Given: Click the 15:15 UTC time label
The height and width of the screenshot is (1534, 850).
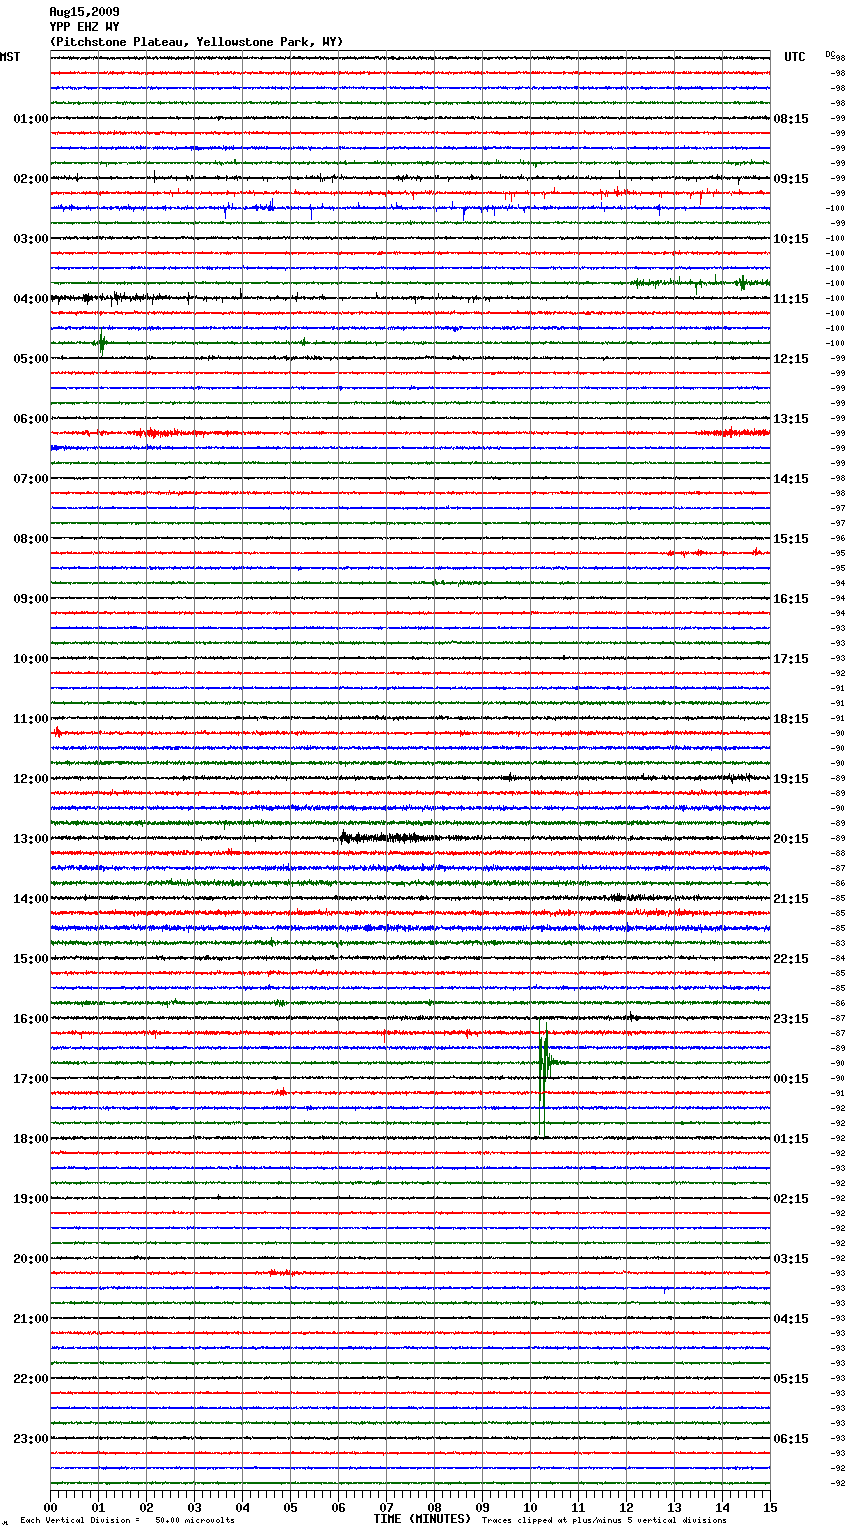Looking at the screenshot, I should click(791, 539).
